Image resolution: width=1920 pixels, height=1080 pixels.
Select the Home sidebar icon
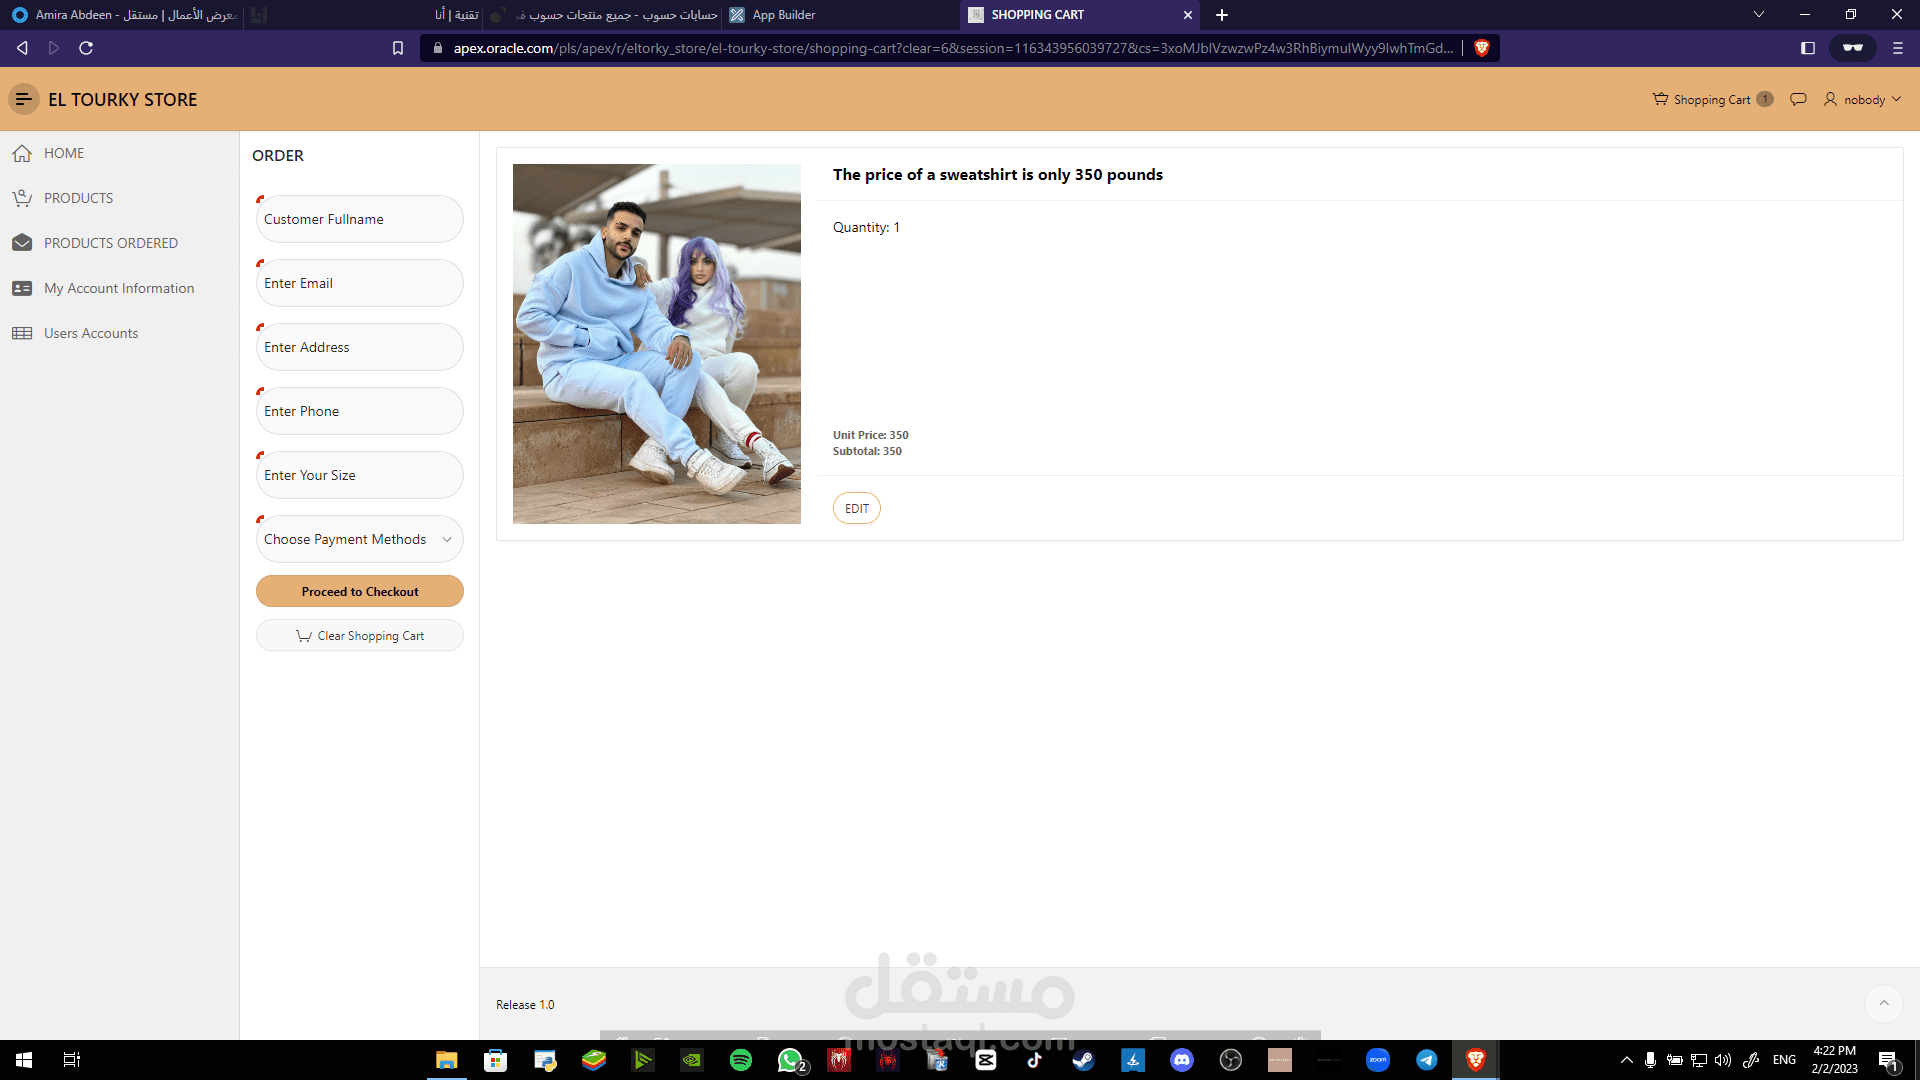click(x=22, y=153)
